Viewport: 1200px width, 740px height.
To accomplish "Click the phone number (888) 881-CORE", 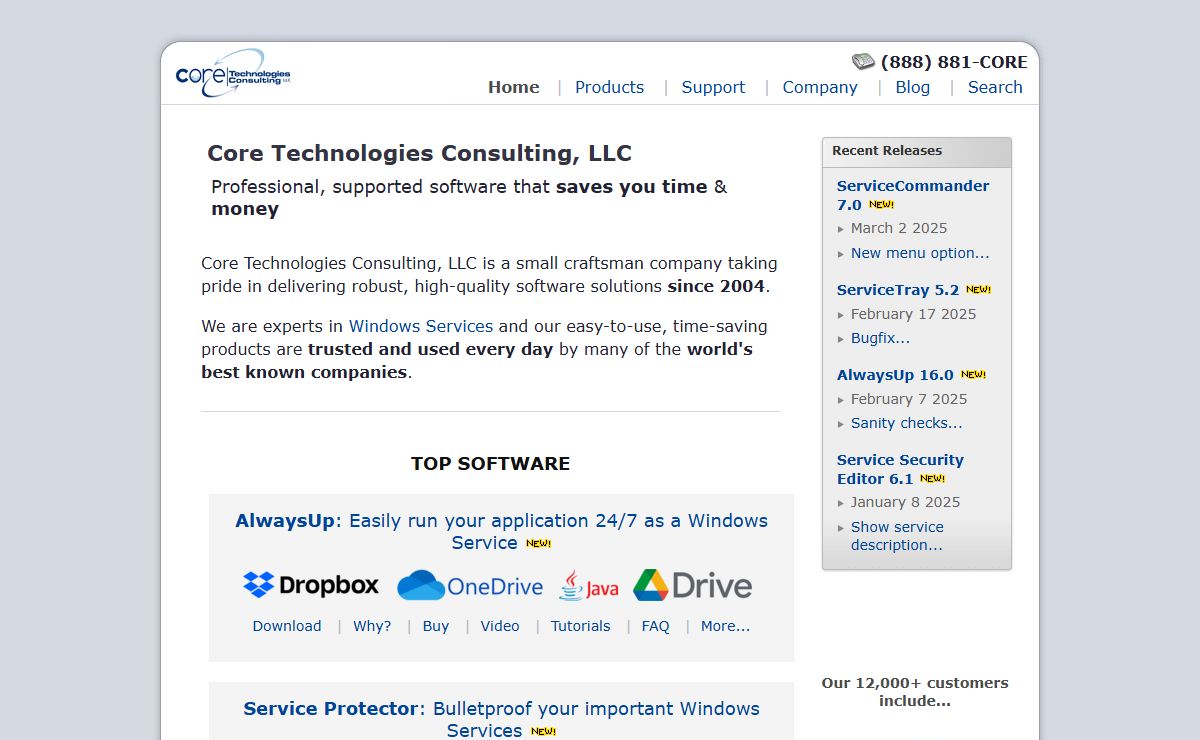I will point(954,62).
